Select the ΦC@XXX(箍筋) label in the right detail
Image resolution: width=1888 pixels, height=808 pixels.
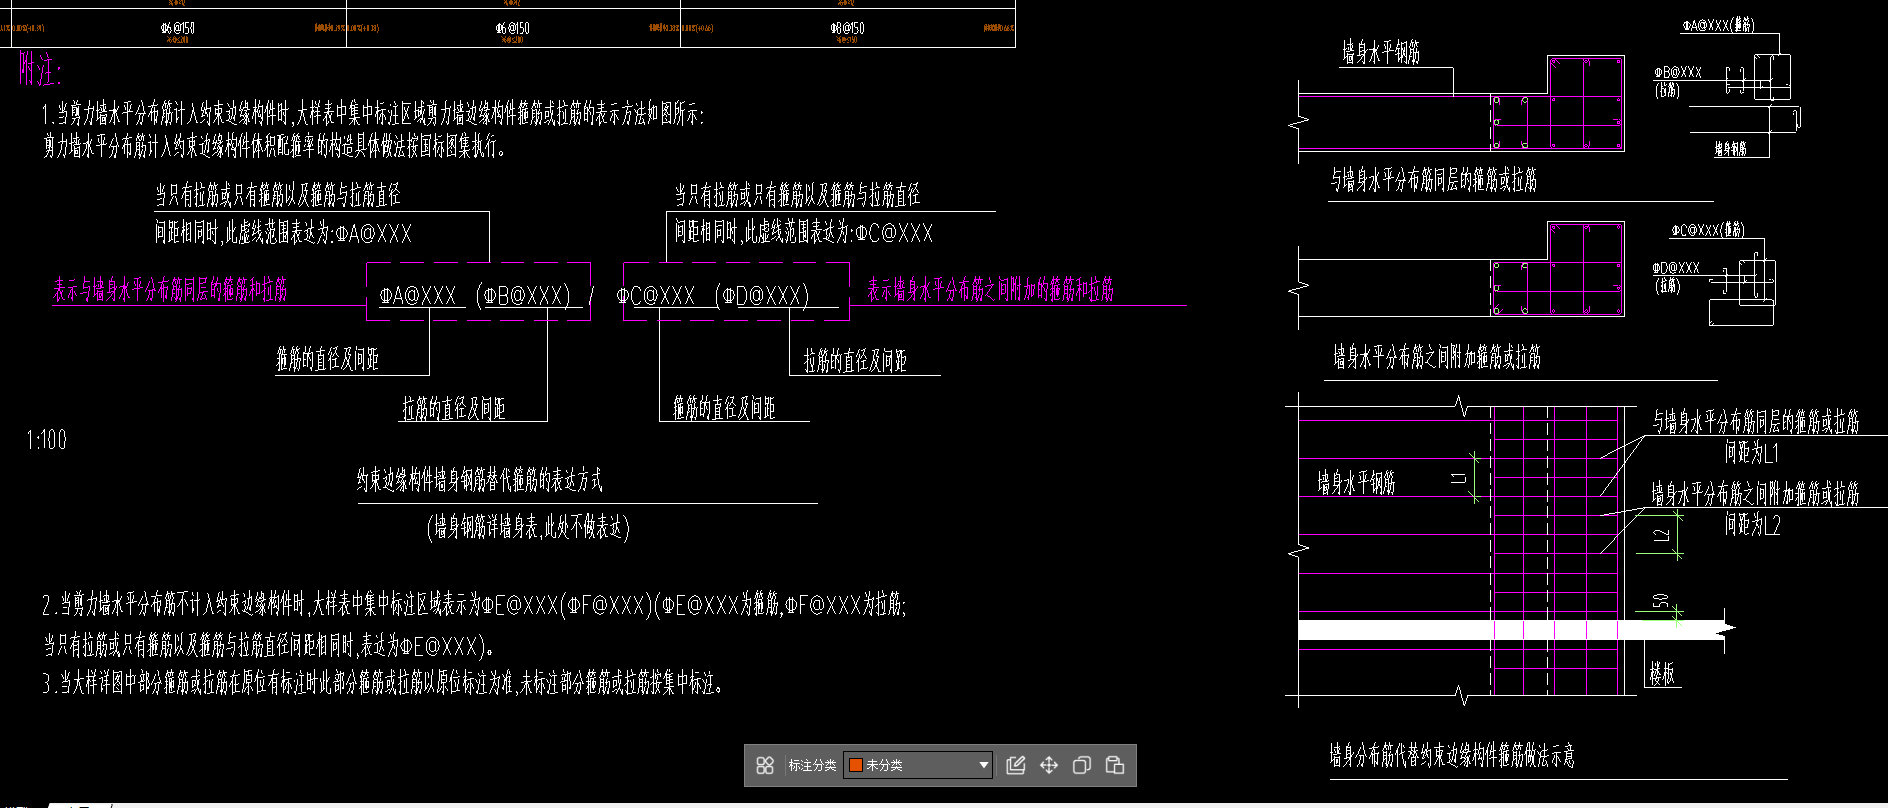pos(1708,230)
